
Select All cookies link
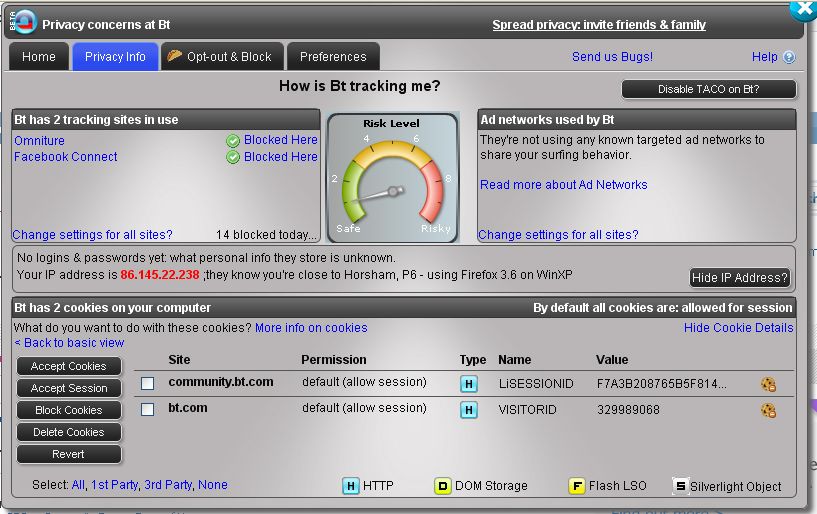78,485
